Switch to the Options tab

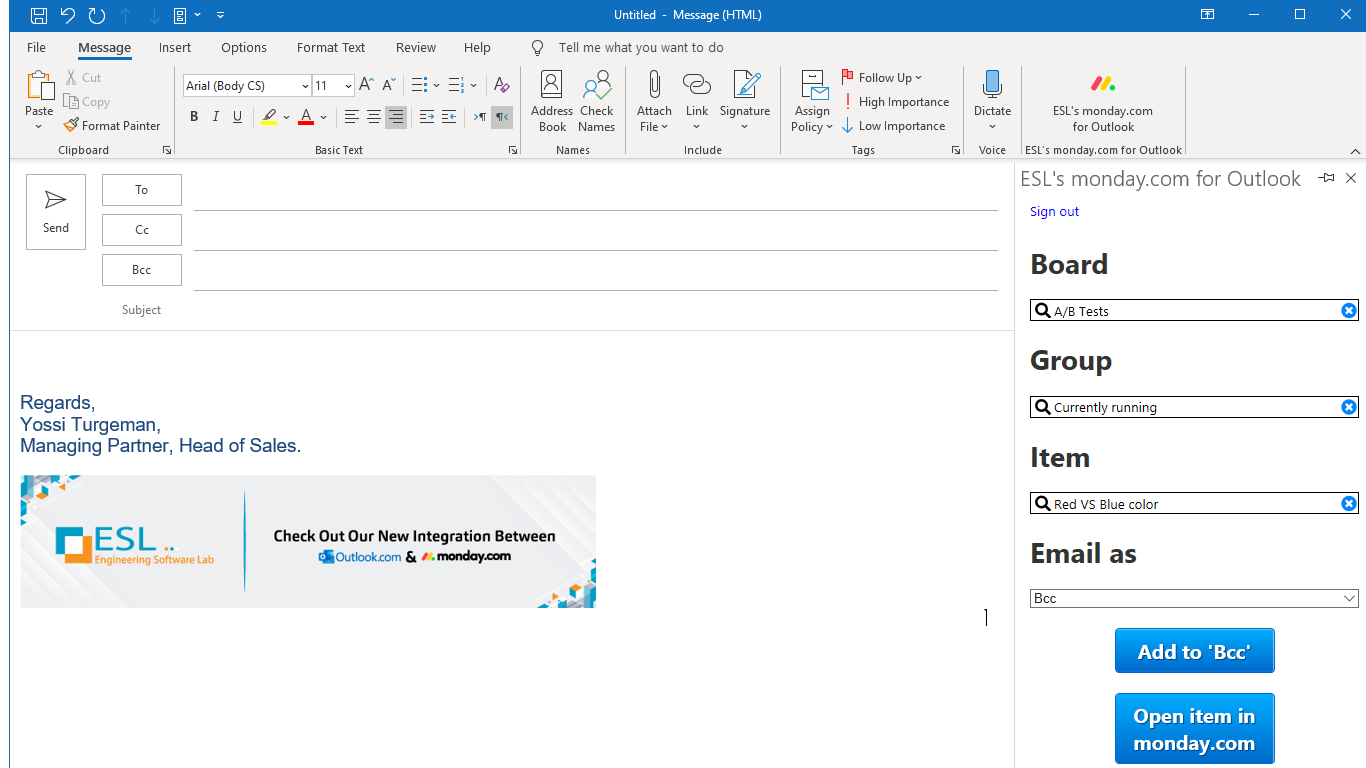244,47
